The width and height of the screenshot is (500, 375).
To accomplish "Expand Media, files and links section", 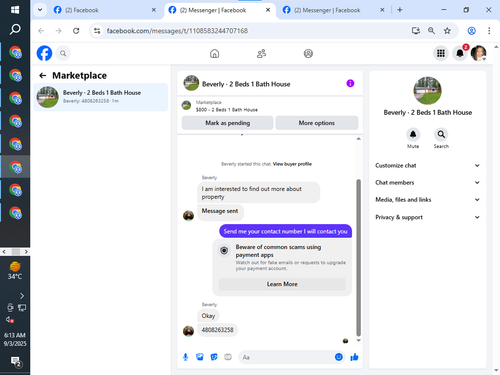I will coord(427,199).
